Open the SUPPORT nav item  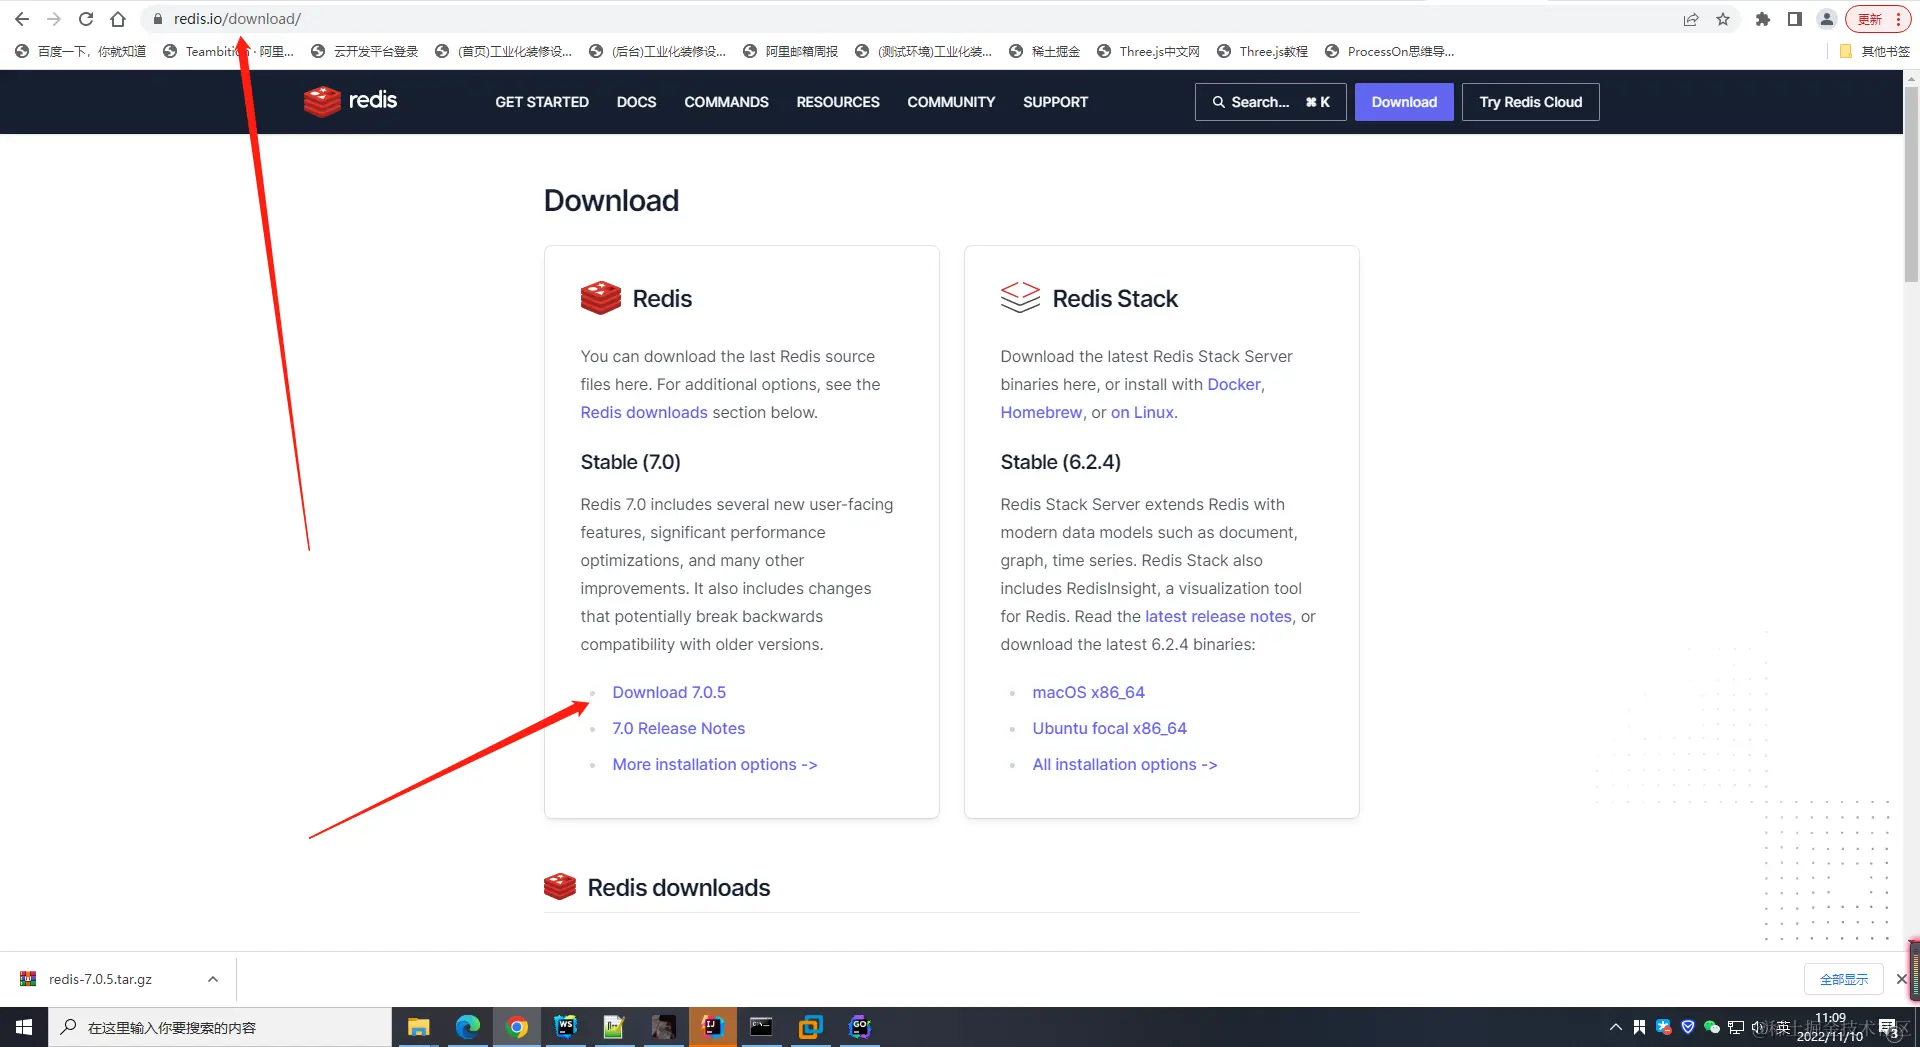click(x=1055, y=102)
